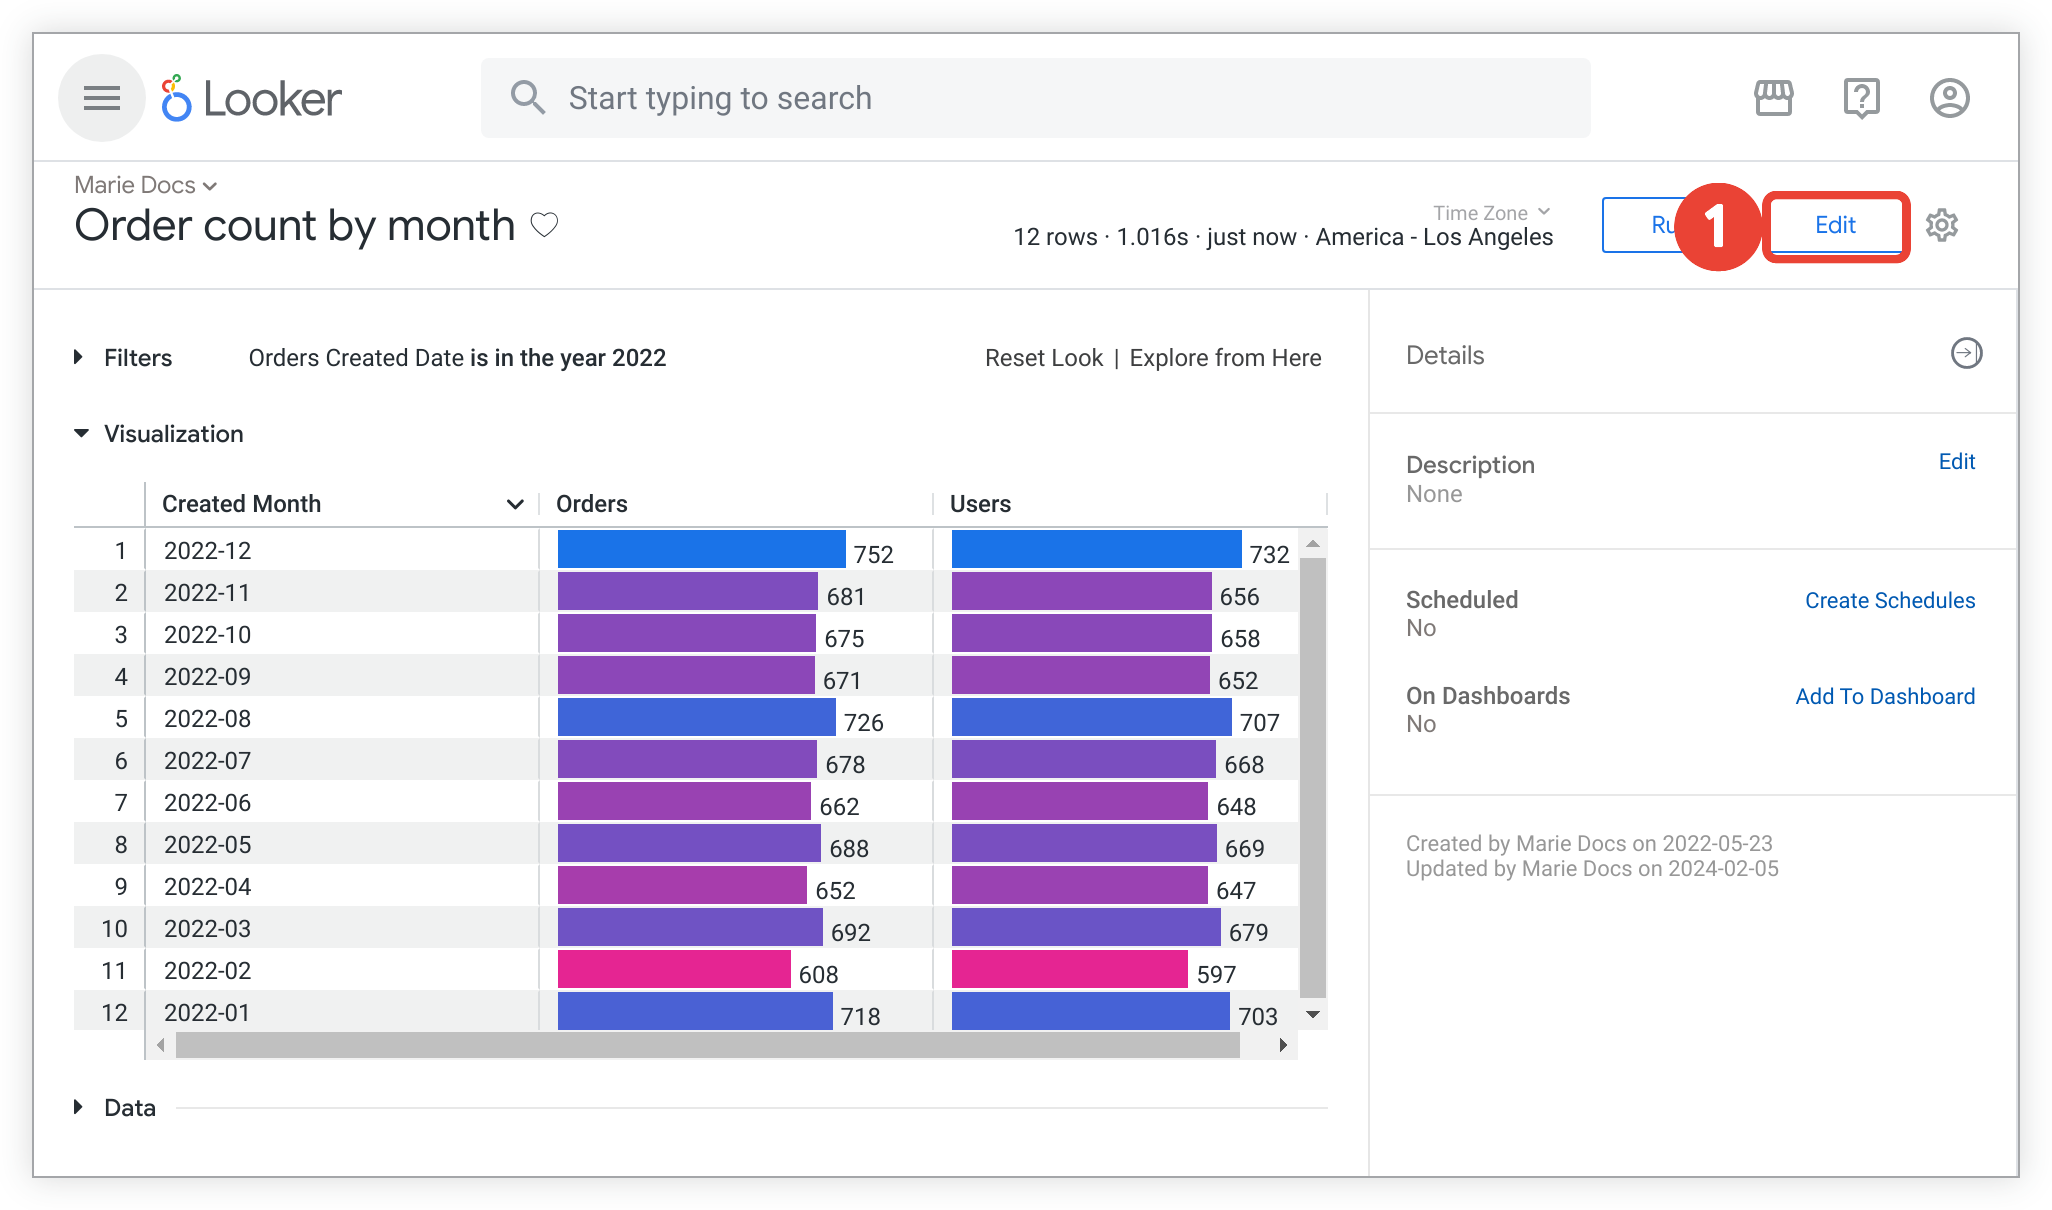Click Add To Dashboard link
Viewport: 2052px width, 1210px height.
(1884, 696)
